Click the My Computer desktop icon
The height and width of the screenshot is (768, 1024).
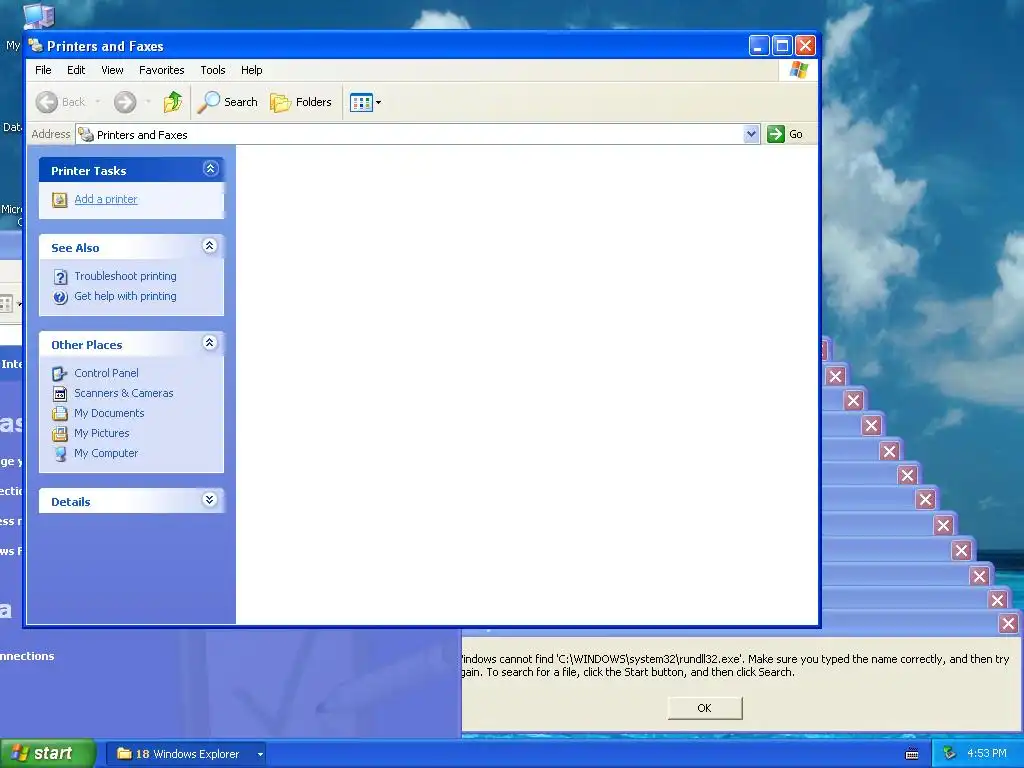click(x=39, y=14)
